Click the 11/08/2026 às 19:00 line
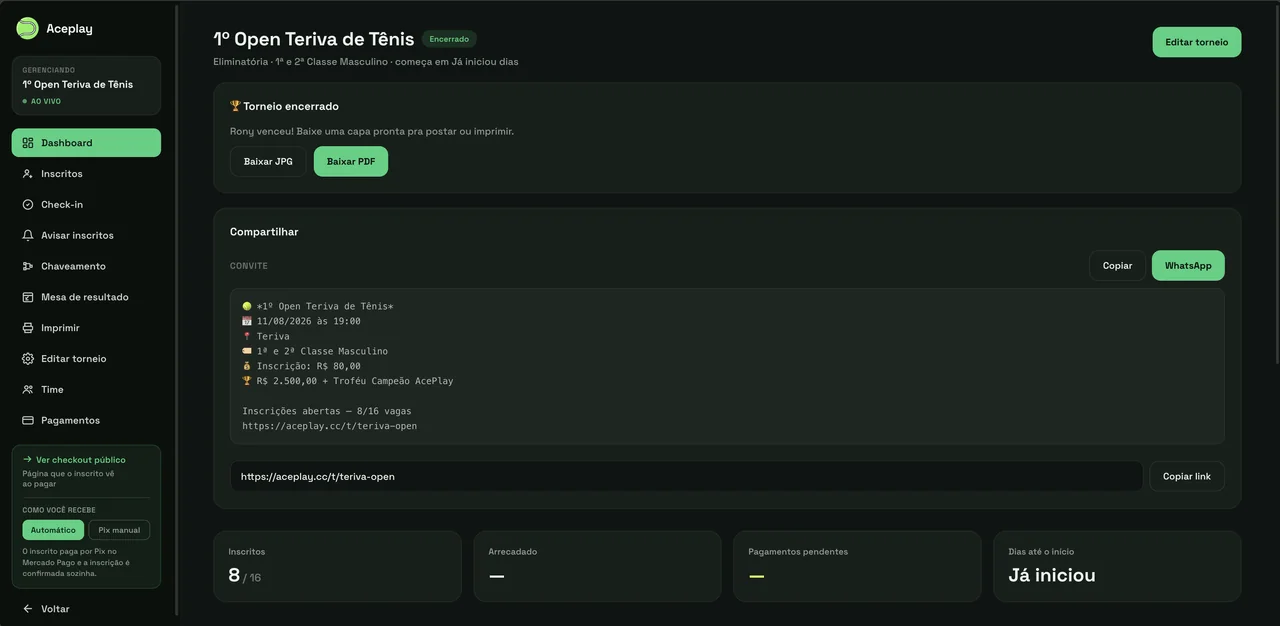 [x=301, y=321]
